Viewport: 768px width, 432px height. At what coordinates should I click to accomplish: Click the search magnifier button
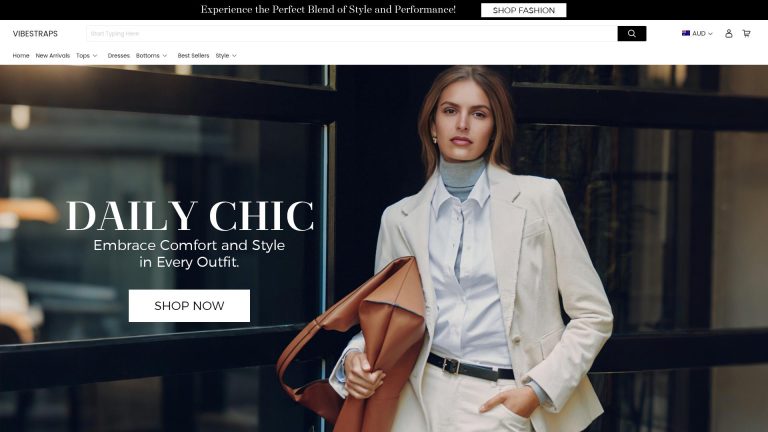tap(631, 33)
